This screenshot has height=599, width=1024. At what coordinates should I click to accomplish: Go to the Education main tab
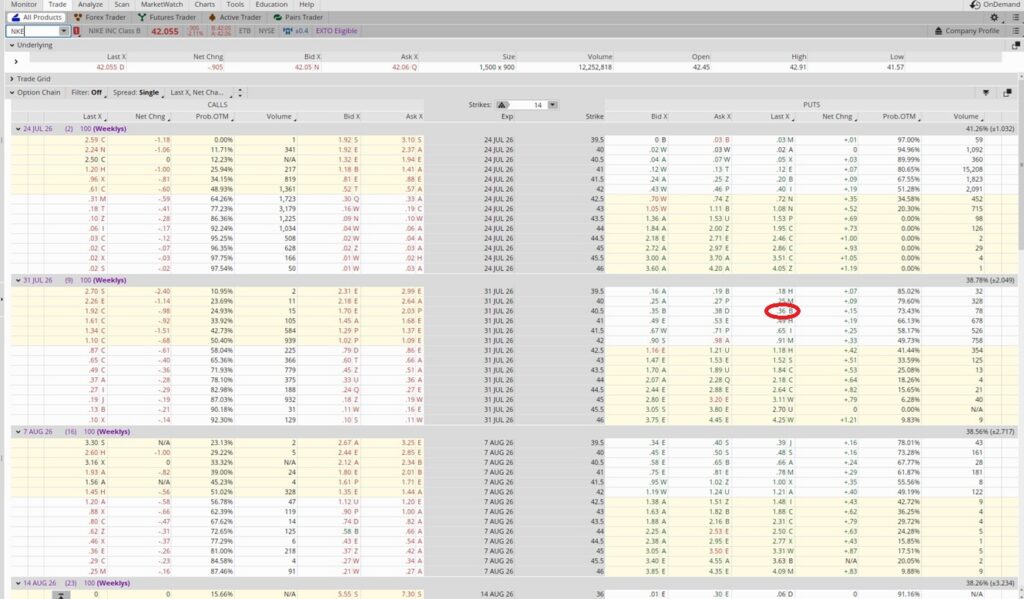click(272, 5)
